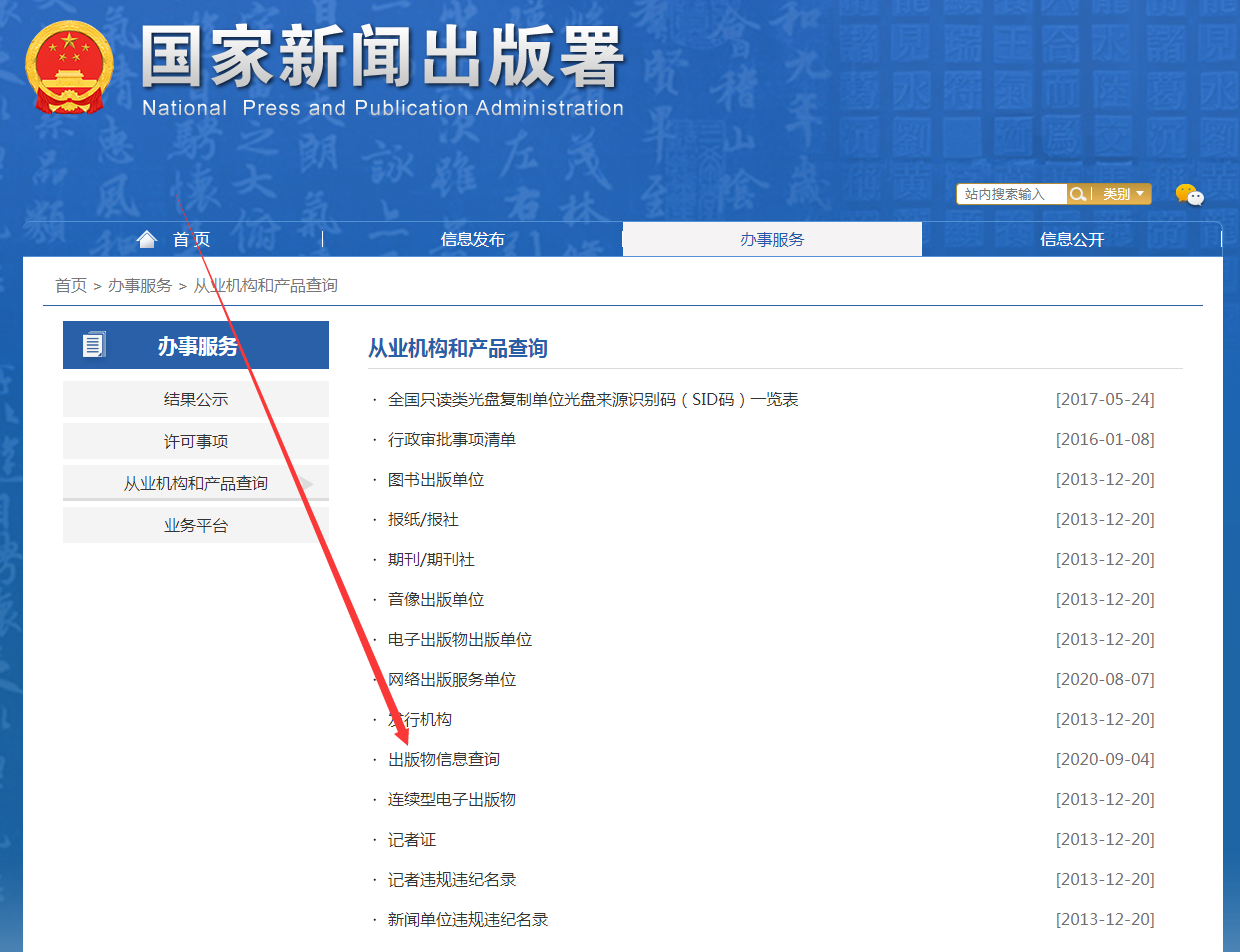The image size is (1240, 952).
Task: Open the 行政审批事项清单 link
Action: [452, 440]
